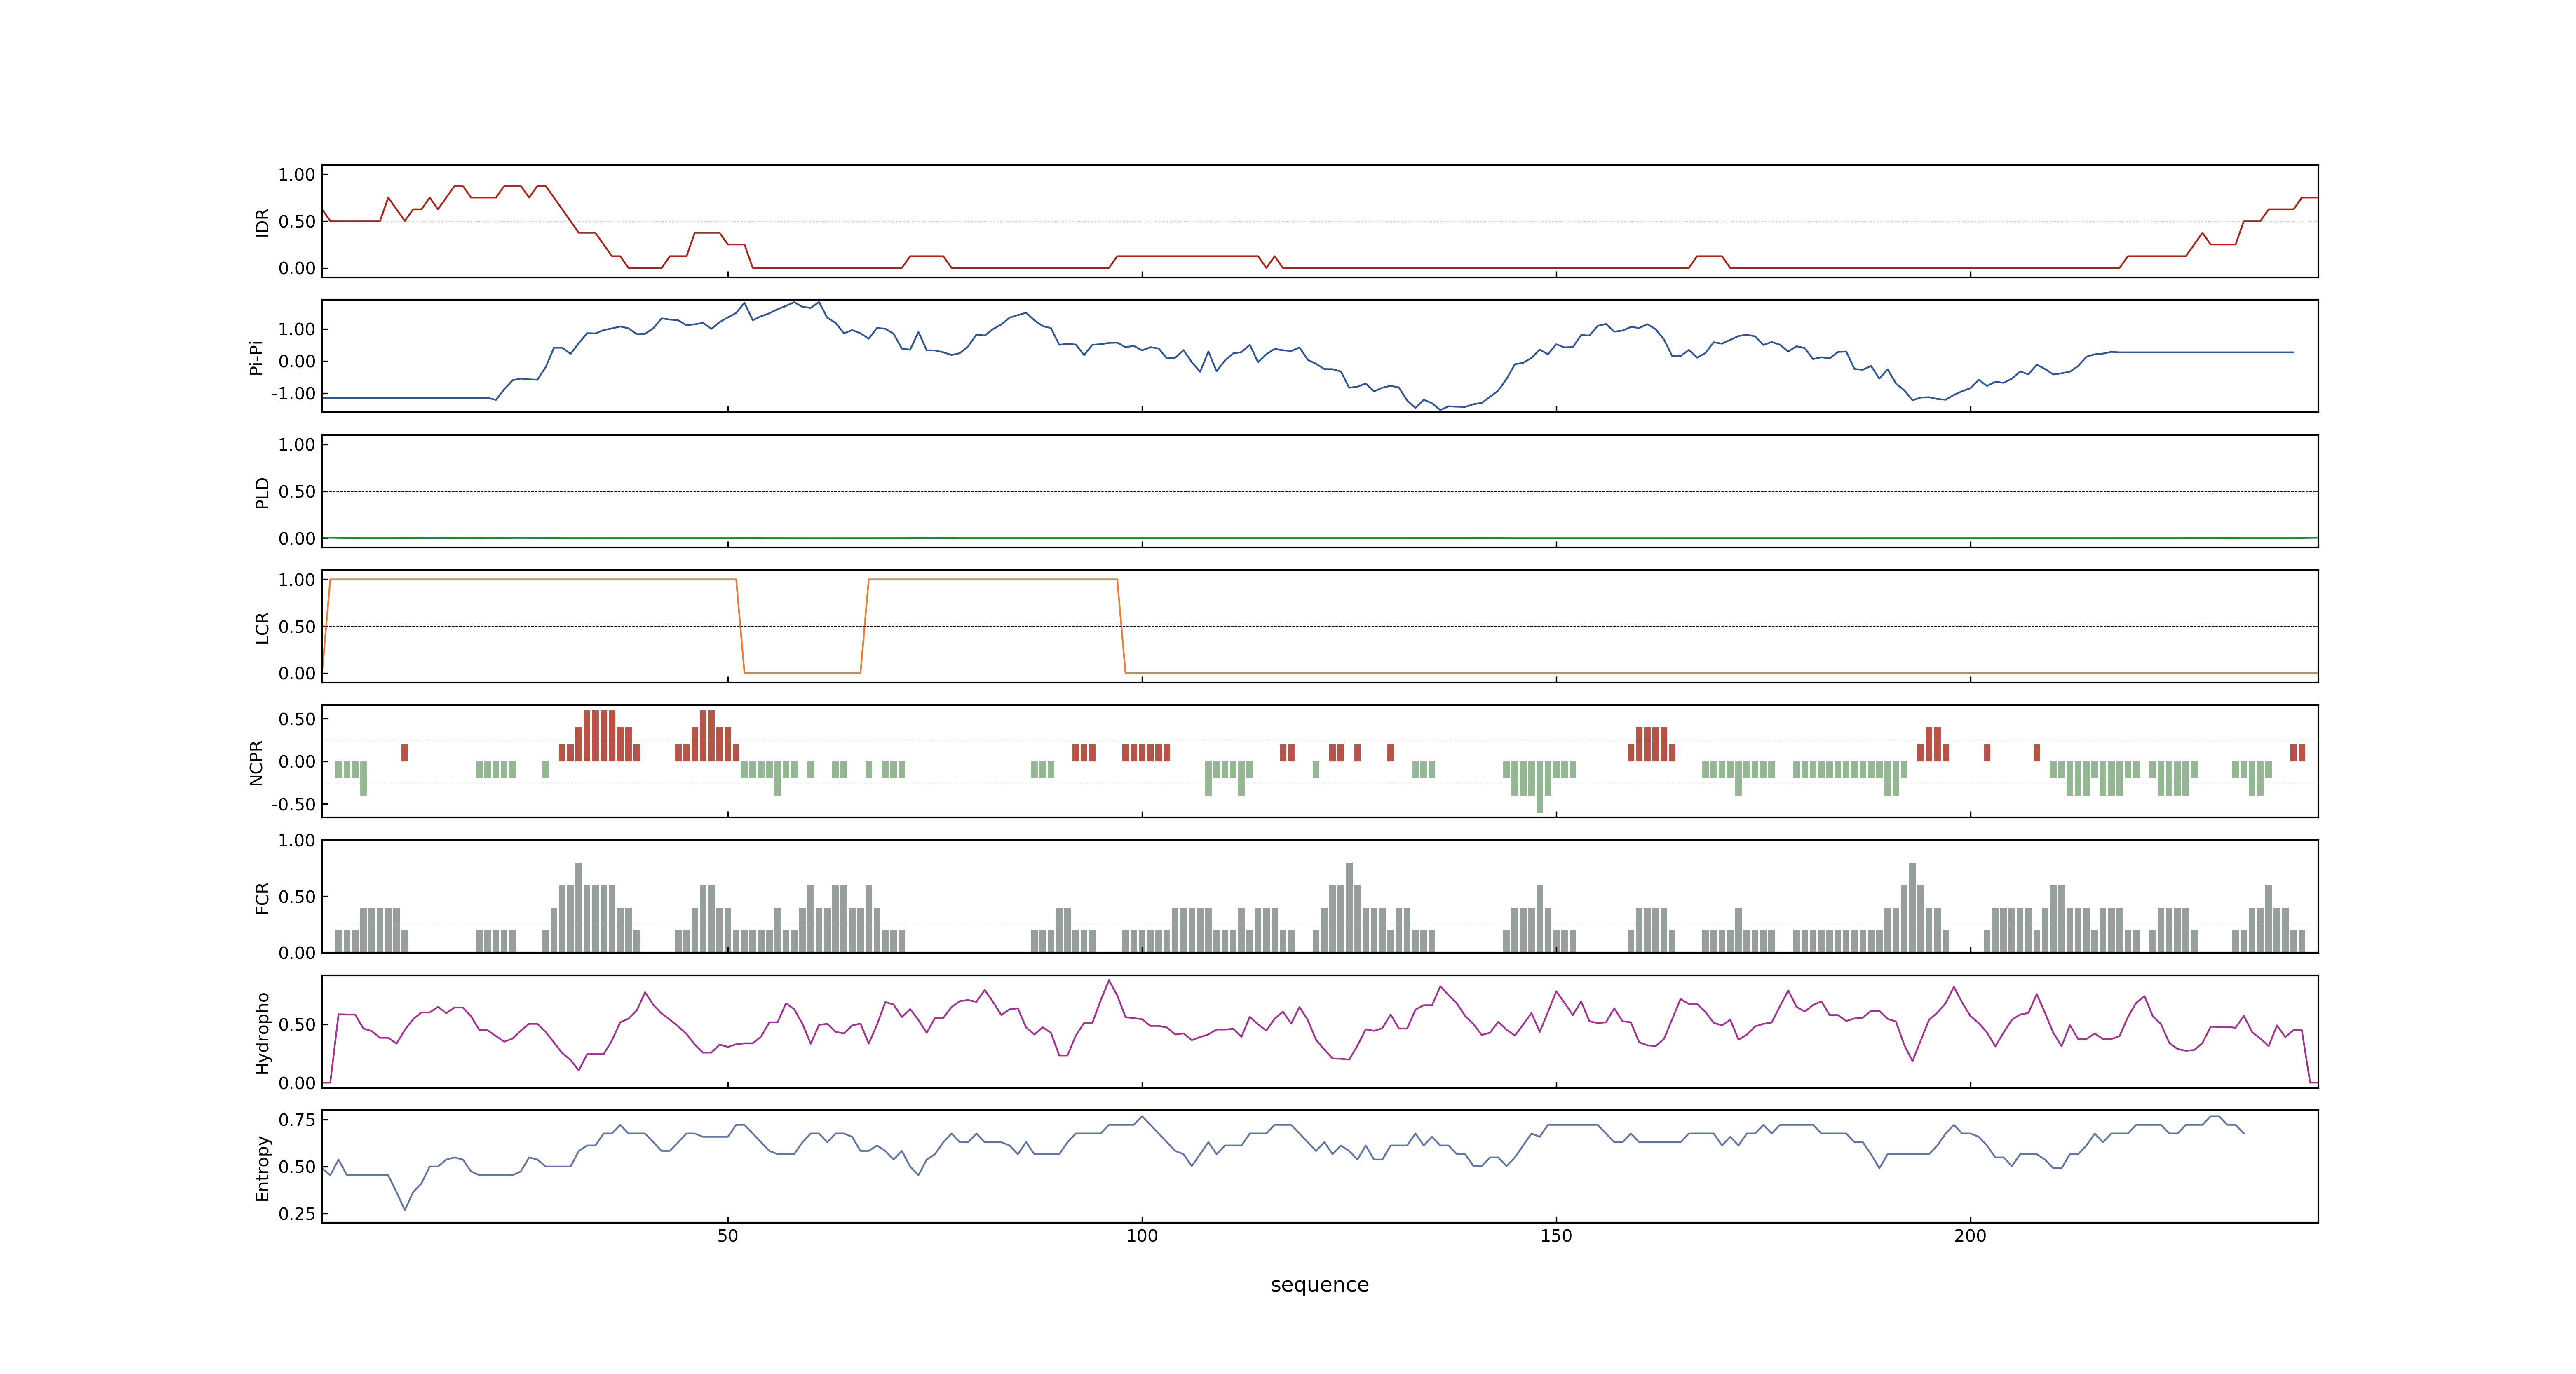Click the IDR axis label
The image size is (2576, 1374).
tap(262, 222)
